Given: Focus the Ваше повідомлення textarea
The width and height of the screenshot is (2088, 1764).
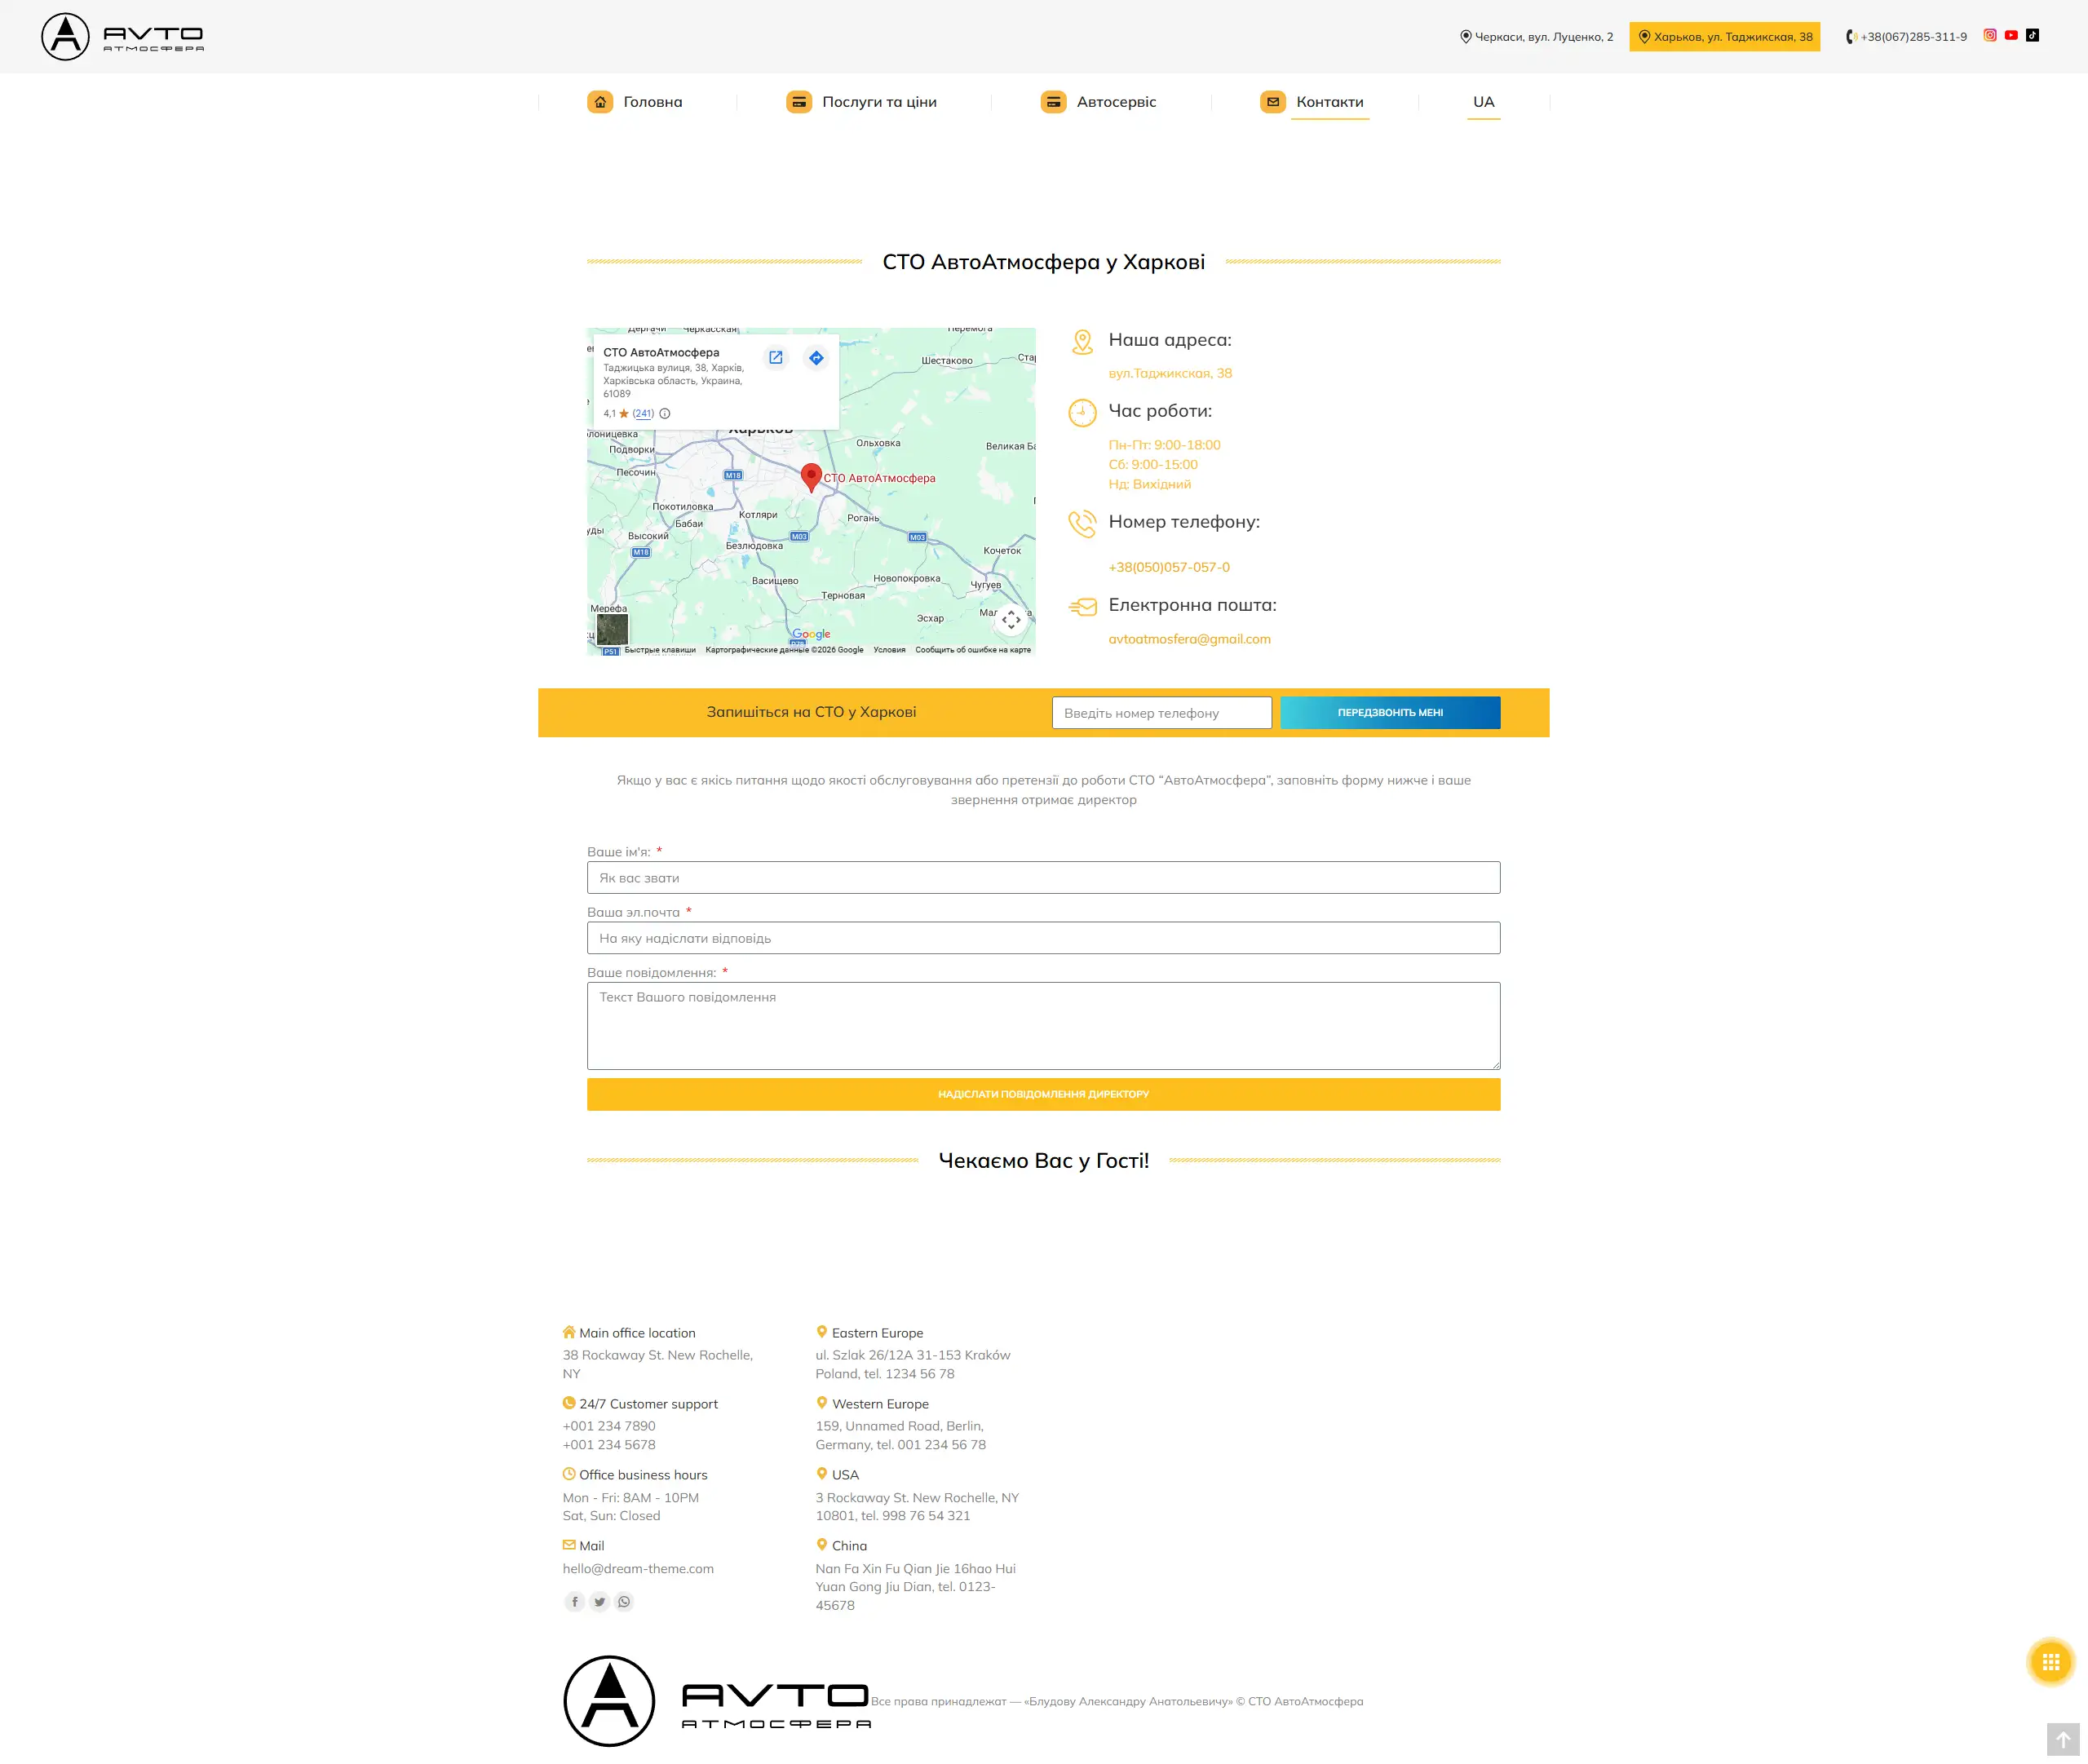Looking at the screenshot, I should 1043,1026.
